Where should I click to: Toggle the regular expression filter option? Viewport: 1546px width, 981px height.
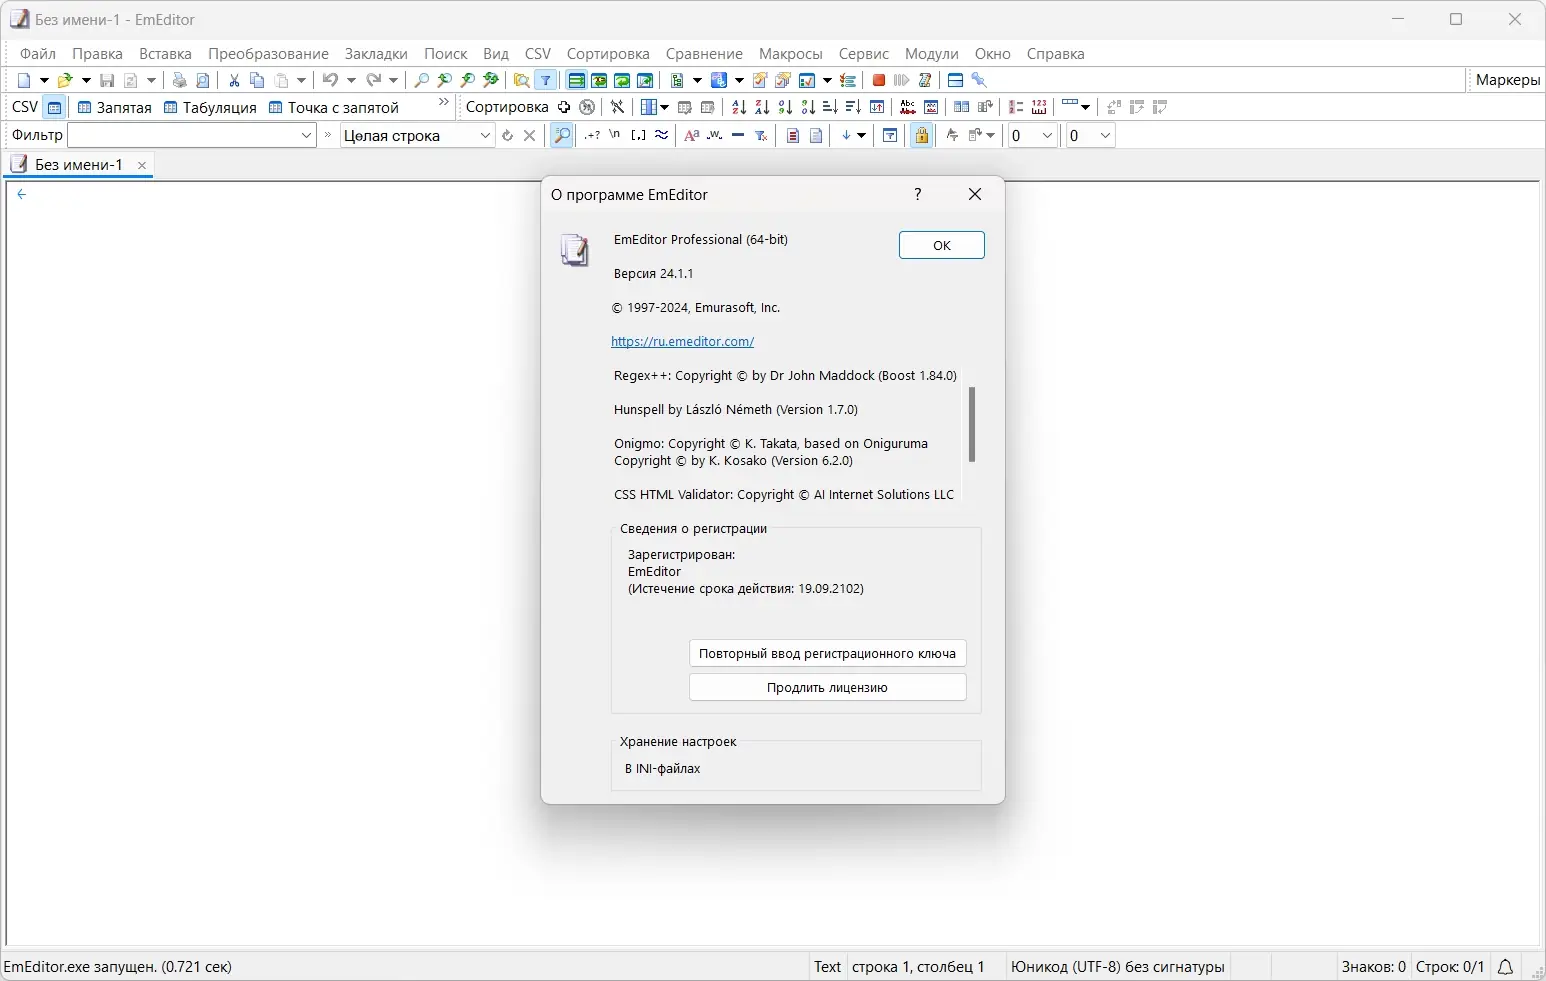coord(592,135)
